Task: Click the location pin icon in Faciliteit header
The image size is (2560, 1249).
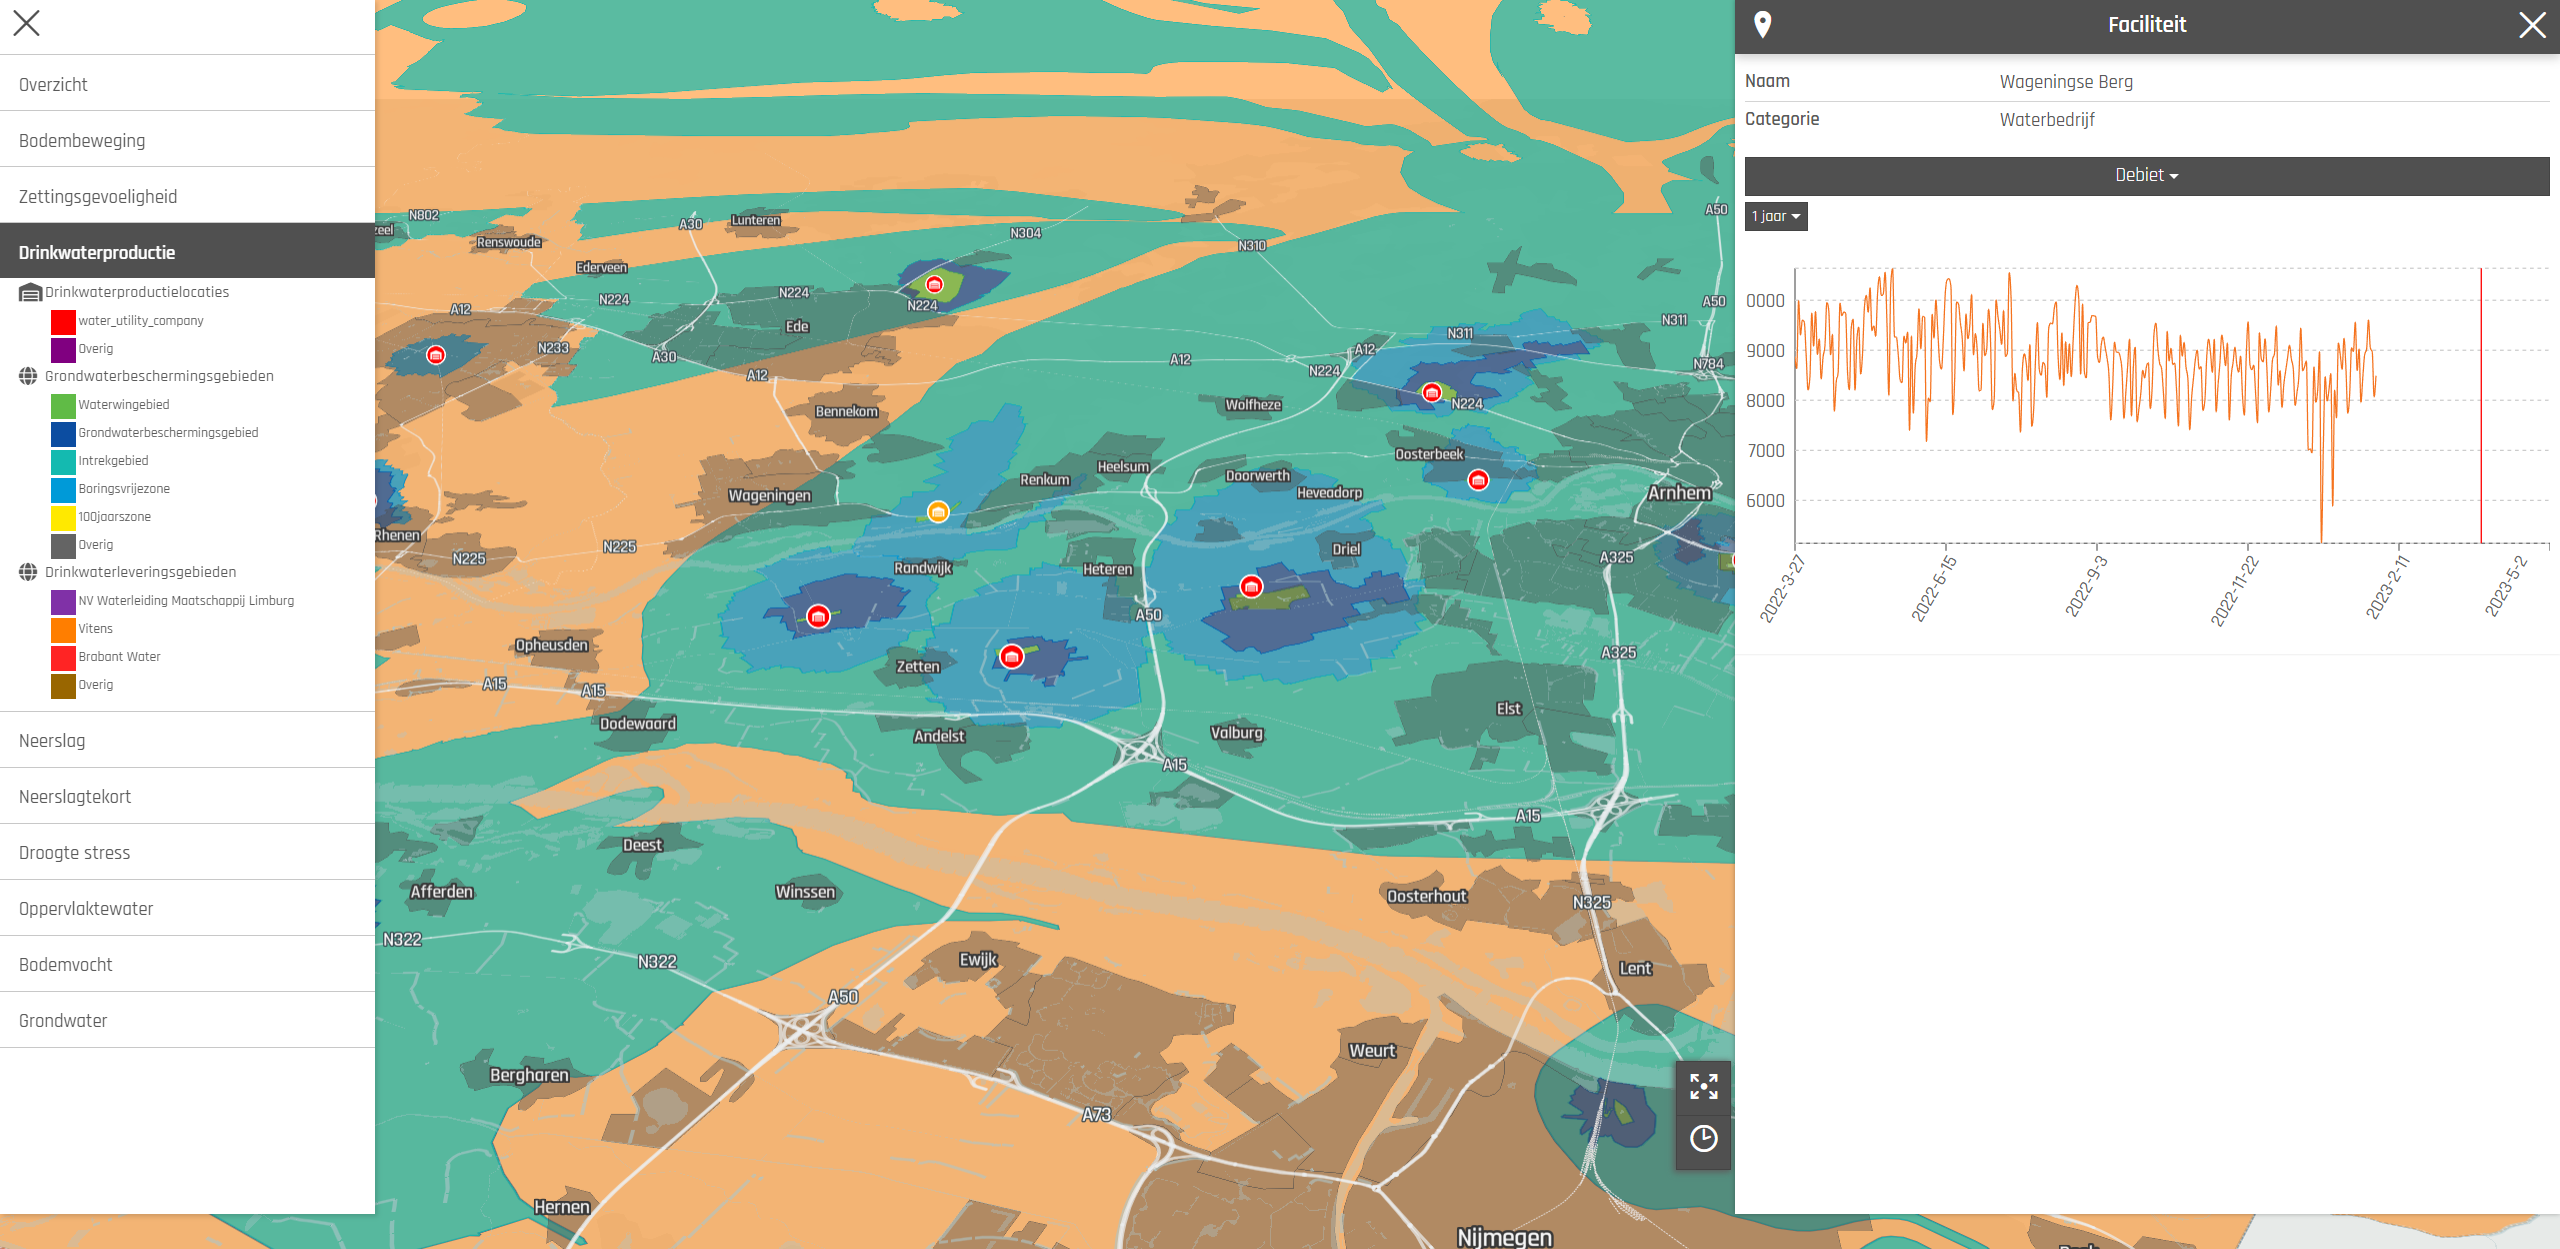Action: 1763,25
